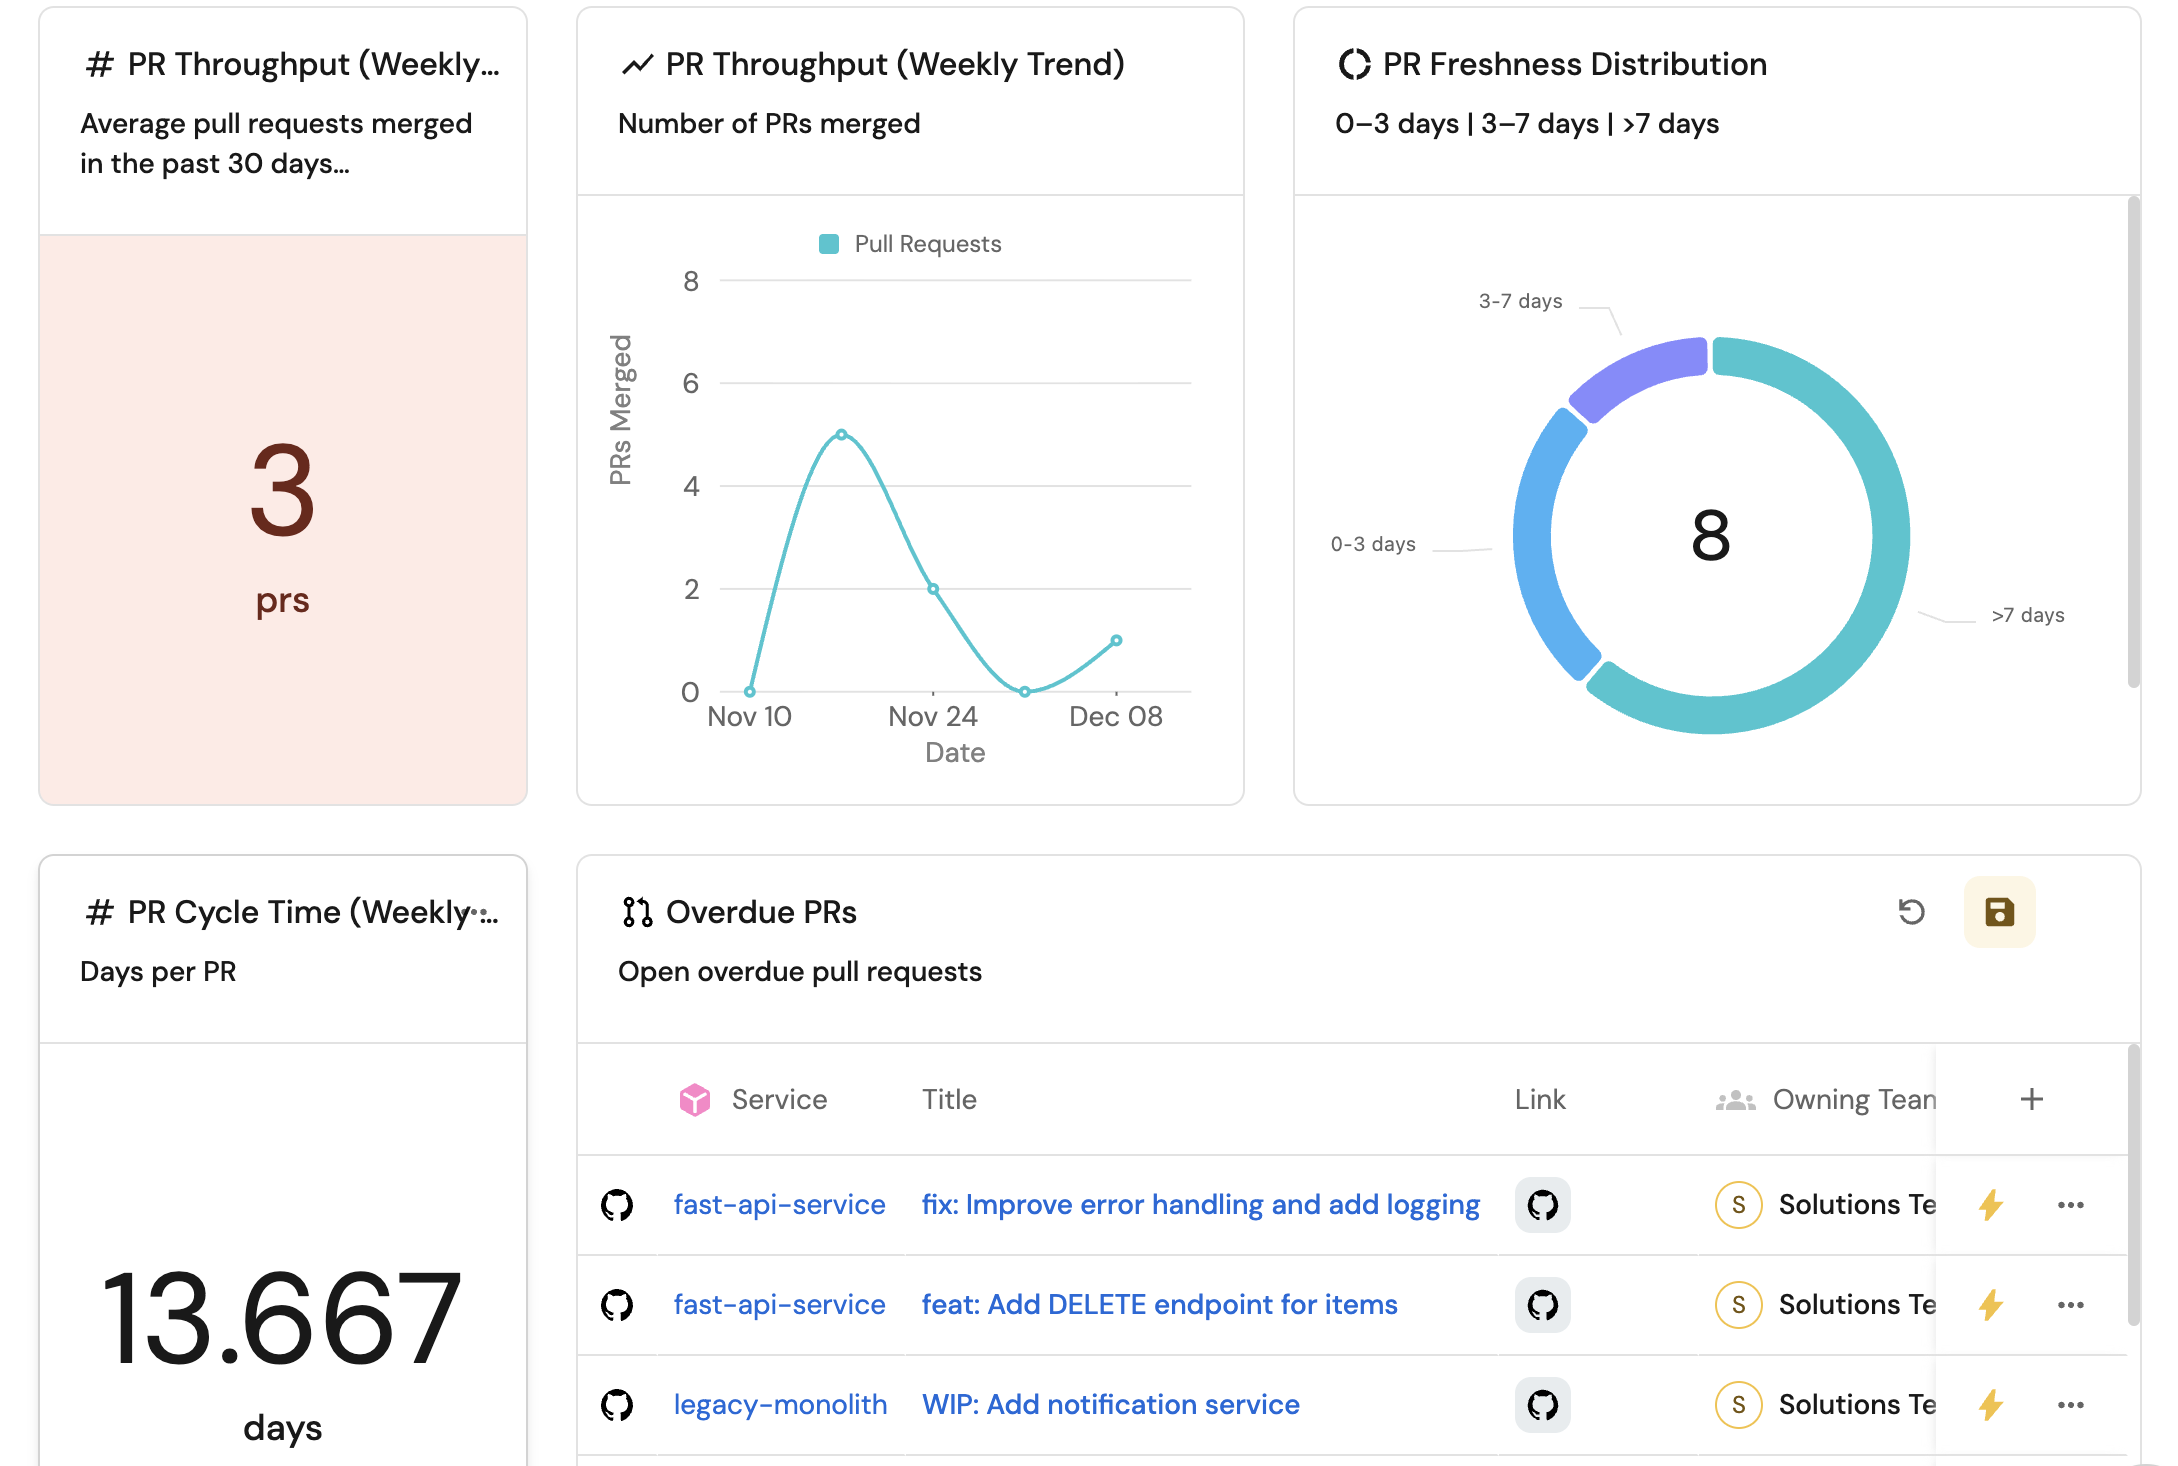Open three-dot menu for DELETE endpoint PR row
The image size is (2178, 1466).
(x=2070, y=1305)
